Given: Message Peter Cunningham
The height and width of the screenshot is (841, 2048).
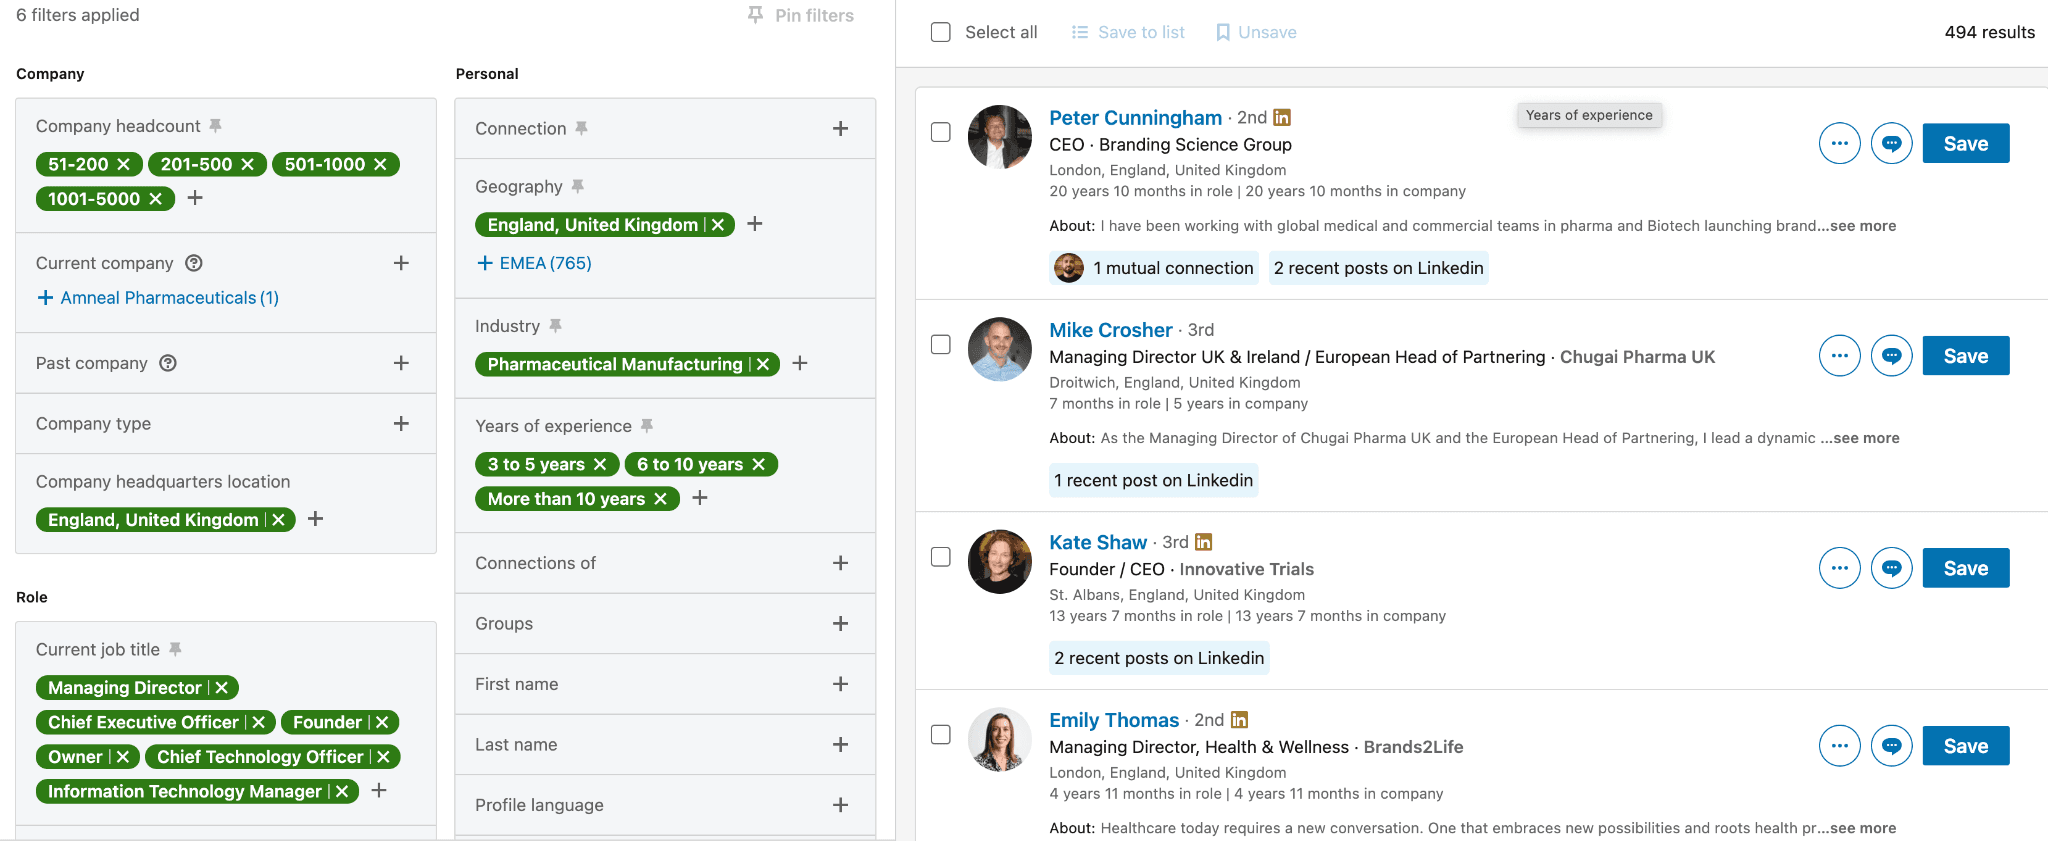Looking at the screenshot, I should coord(1892,143).
